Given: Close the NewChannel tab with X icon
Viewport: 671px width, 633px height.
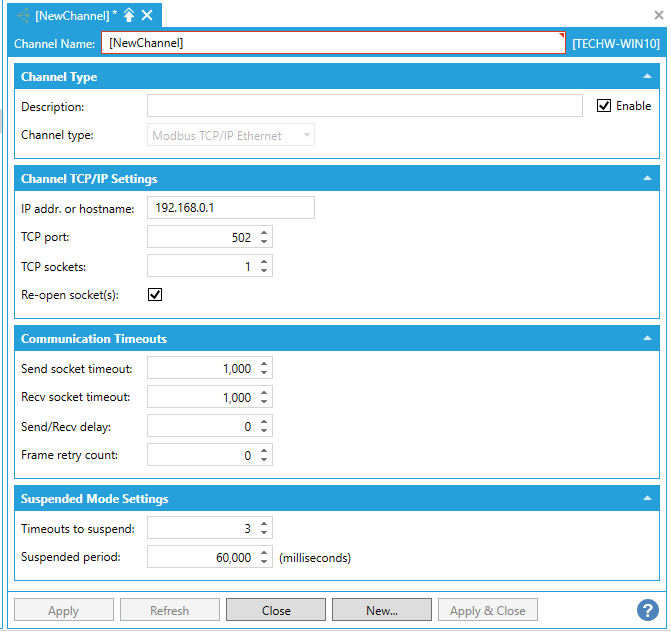Looking at the screenshot, I should [147, 15].
